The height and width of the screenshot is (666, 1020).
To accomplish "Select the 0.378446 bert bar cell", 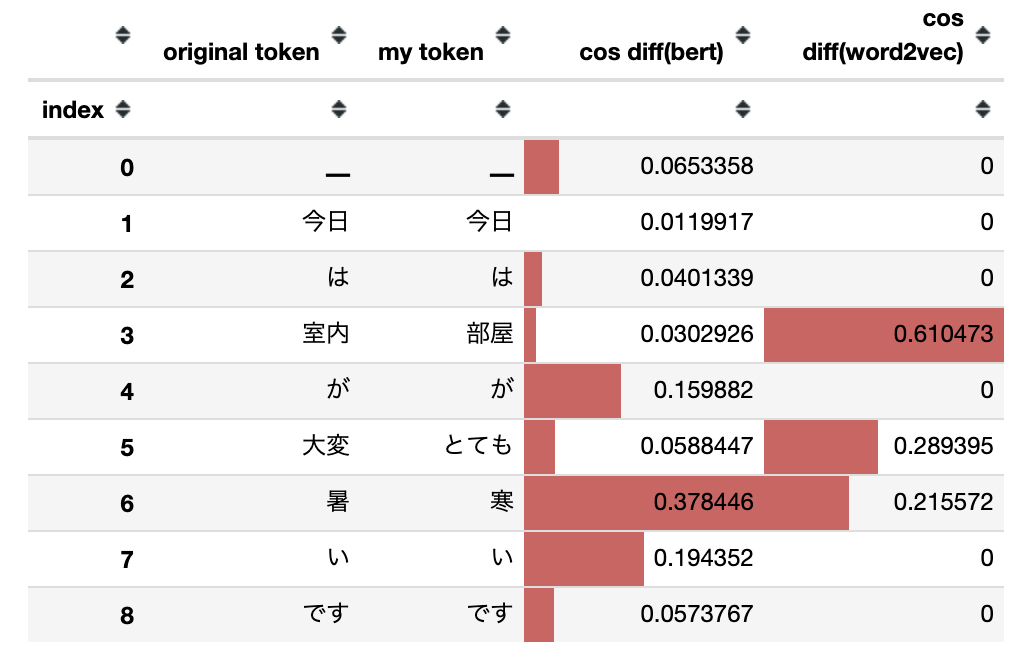I will click(644, 502).
